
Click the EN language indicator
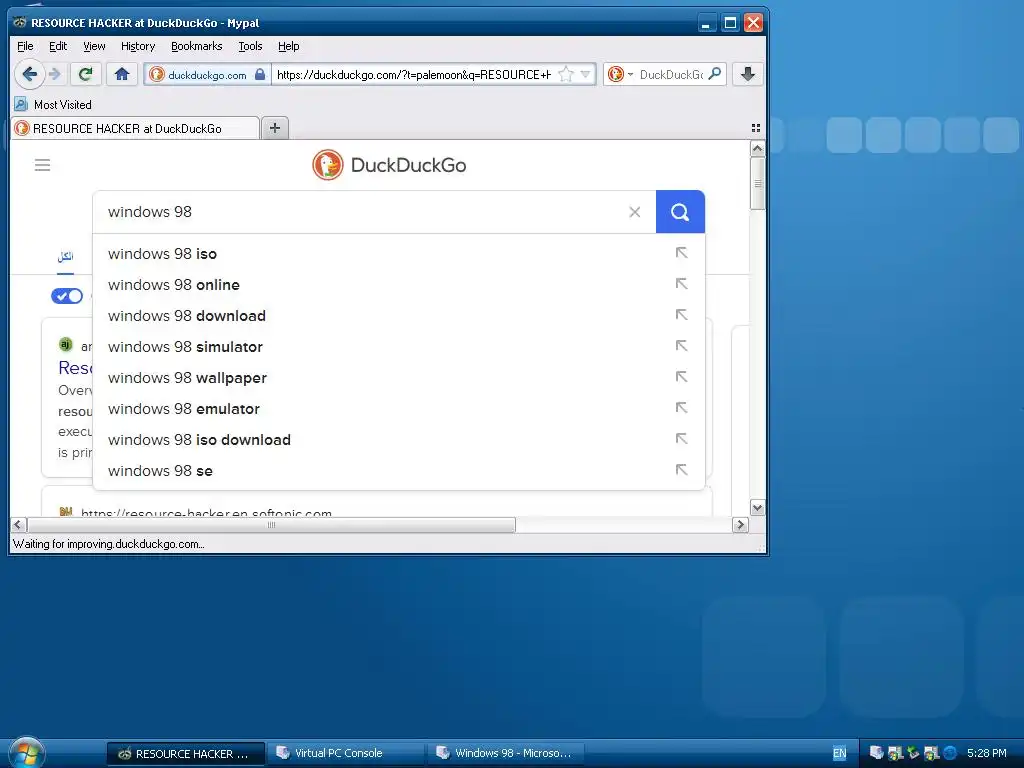(840, 753)
